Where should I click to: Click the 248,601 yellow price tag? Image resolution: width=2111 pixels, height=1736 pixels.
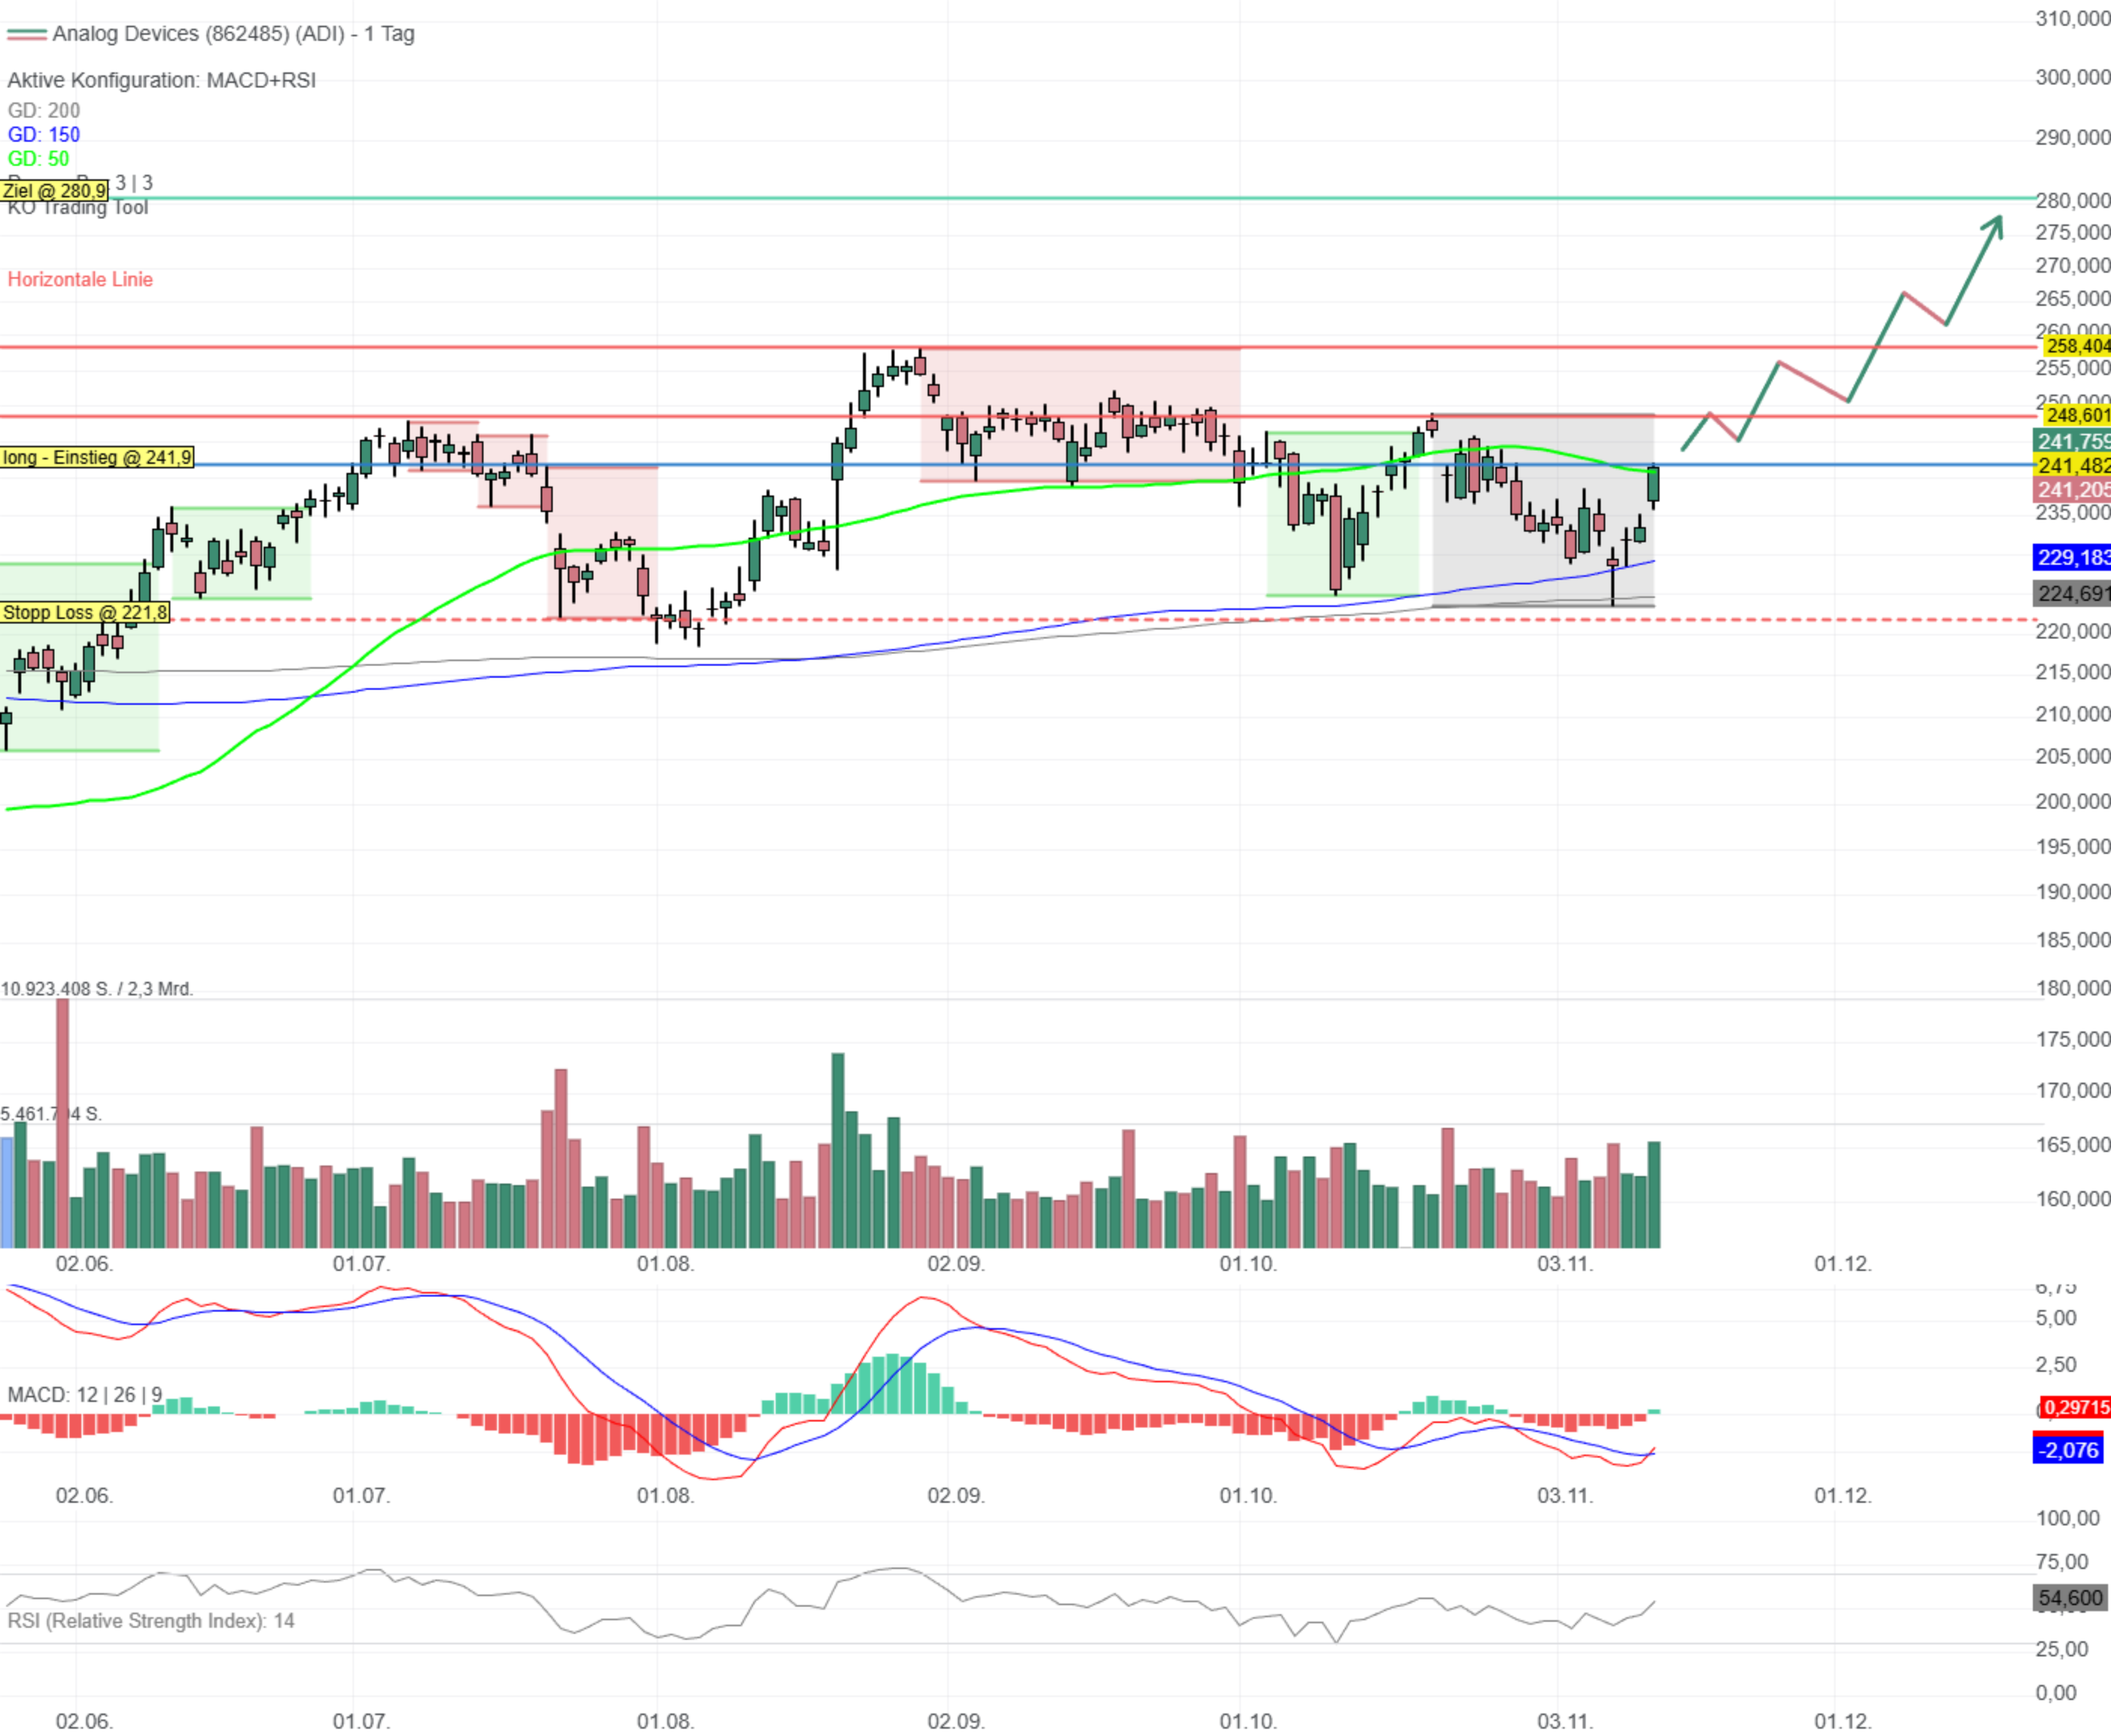pyautogui.click(x=2076, y=414)
